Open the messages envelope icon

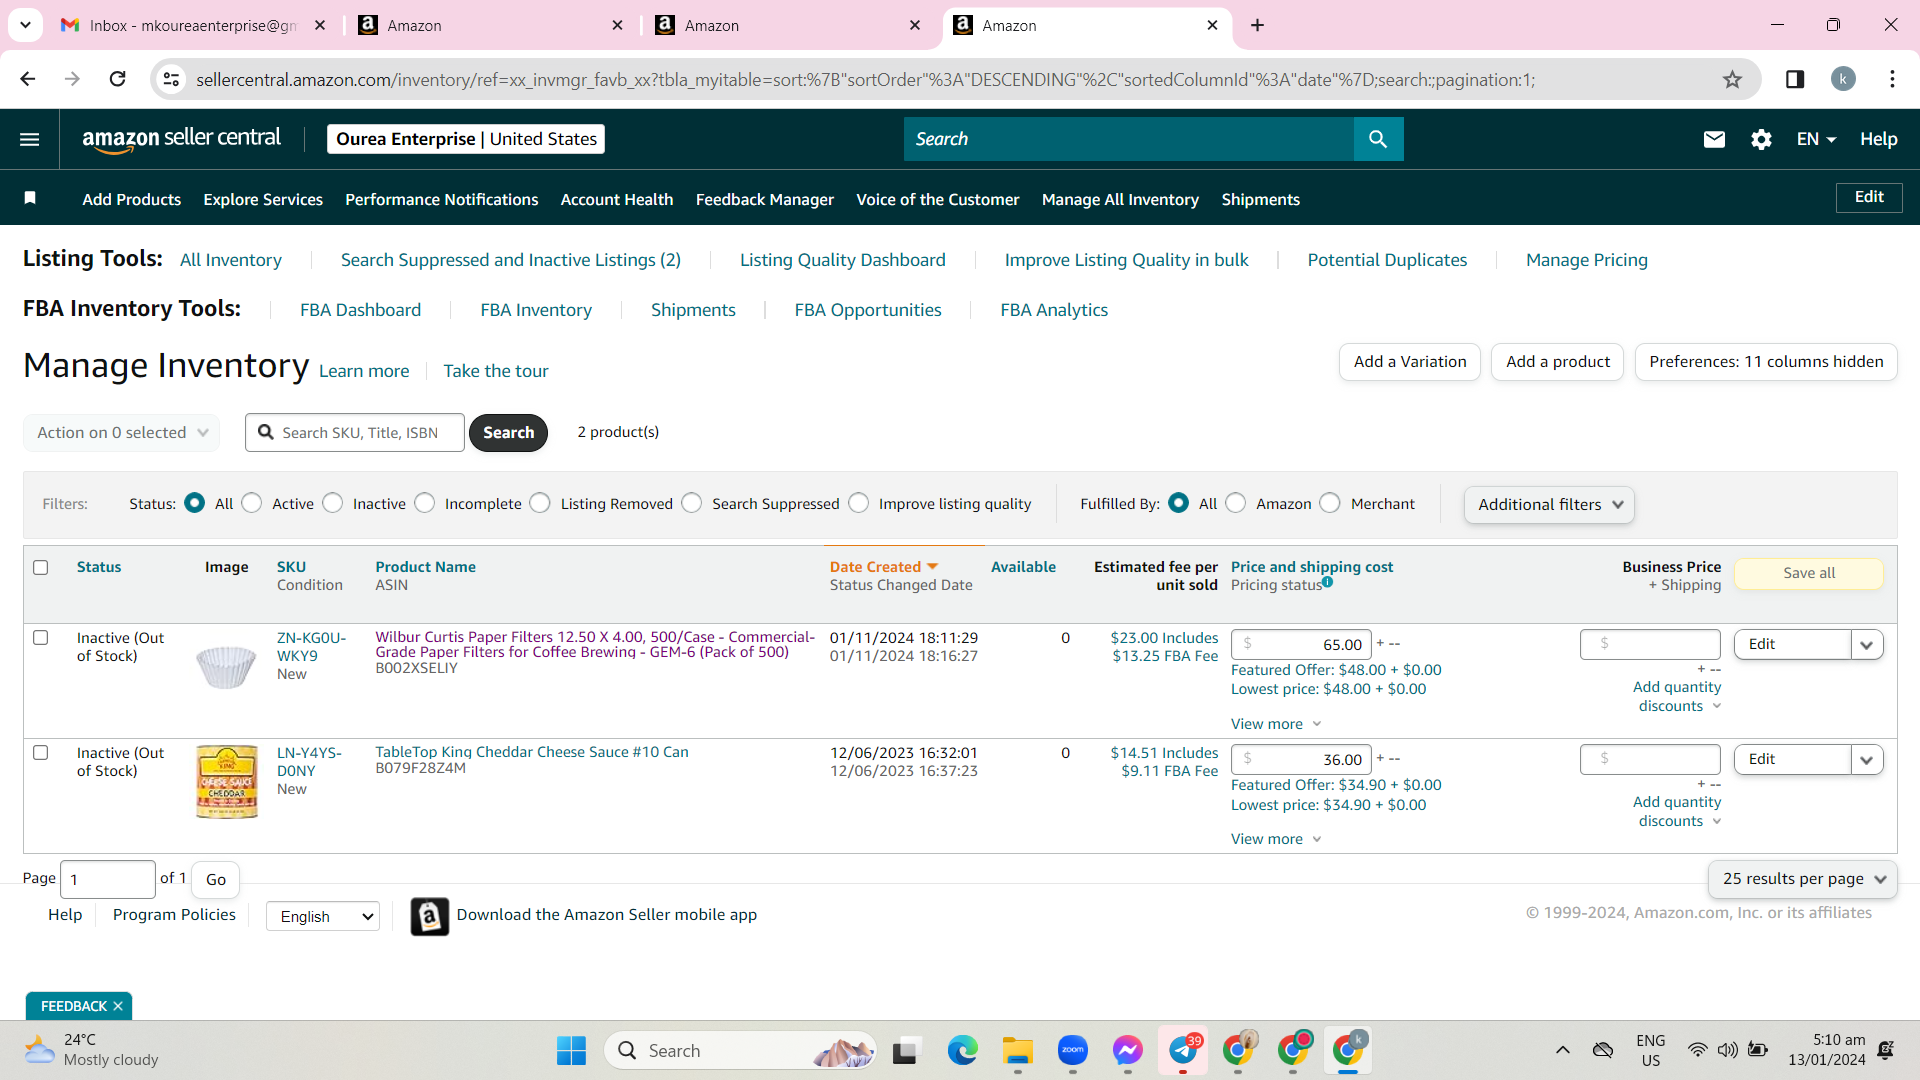tap(1714, 139)
